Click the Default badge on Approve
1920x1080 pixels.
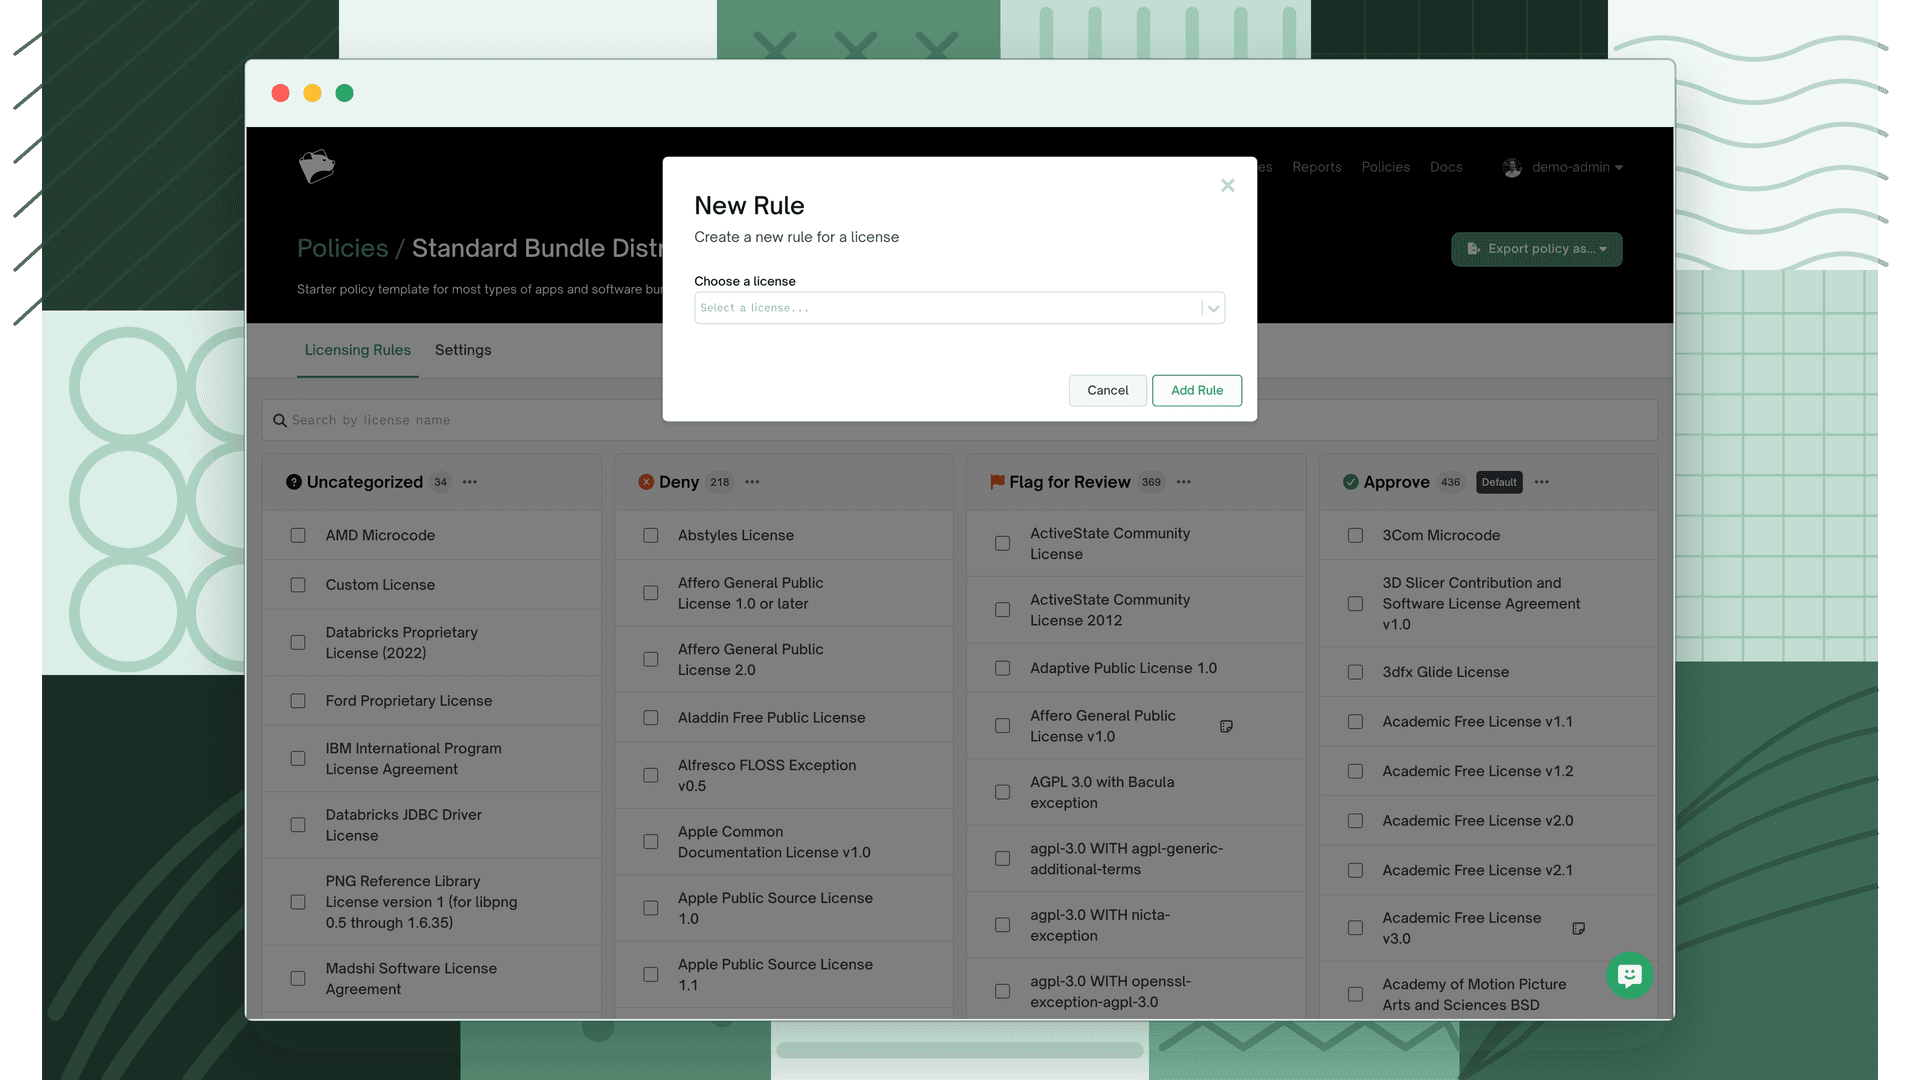[1498, 482]
